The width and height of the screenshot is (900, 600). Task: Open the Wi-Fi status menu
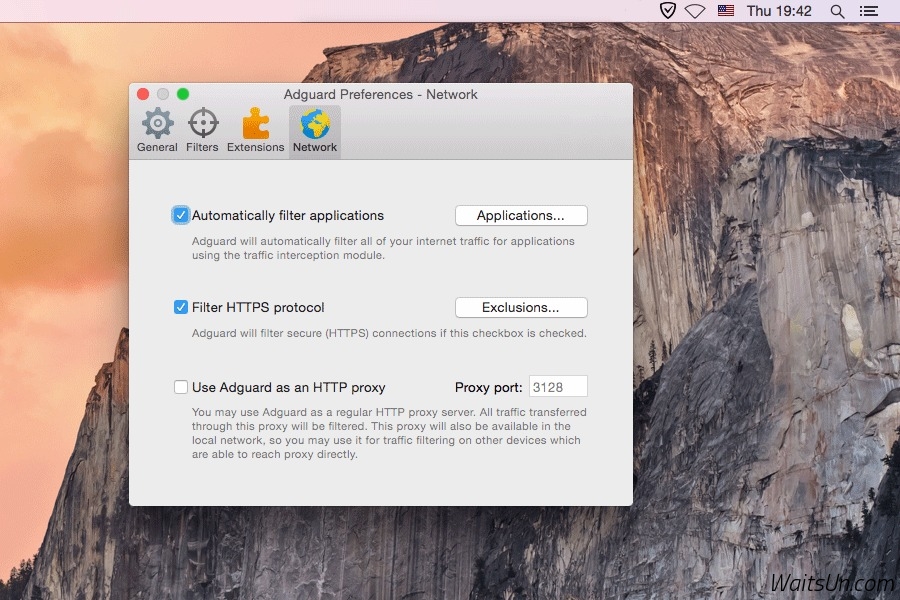pyautogui.click(x=697, y=11)
